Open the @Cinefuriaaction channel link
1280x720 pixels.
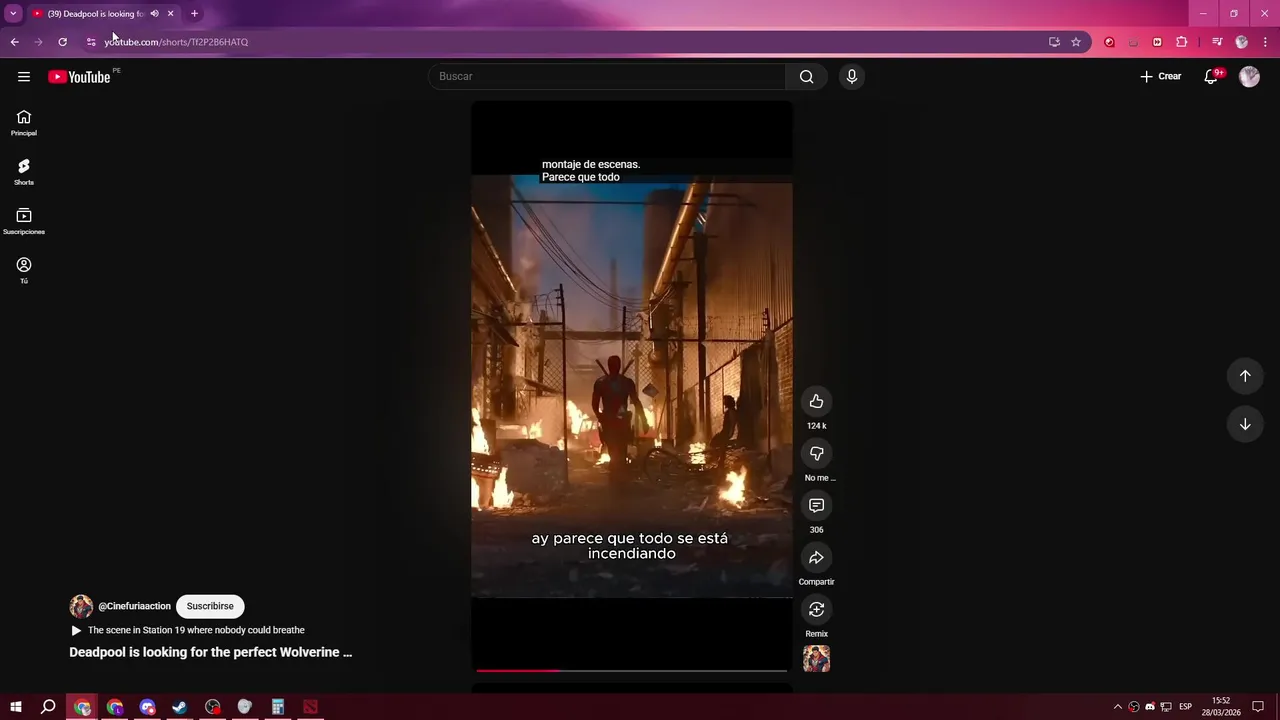[x=134, y=606]
